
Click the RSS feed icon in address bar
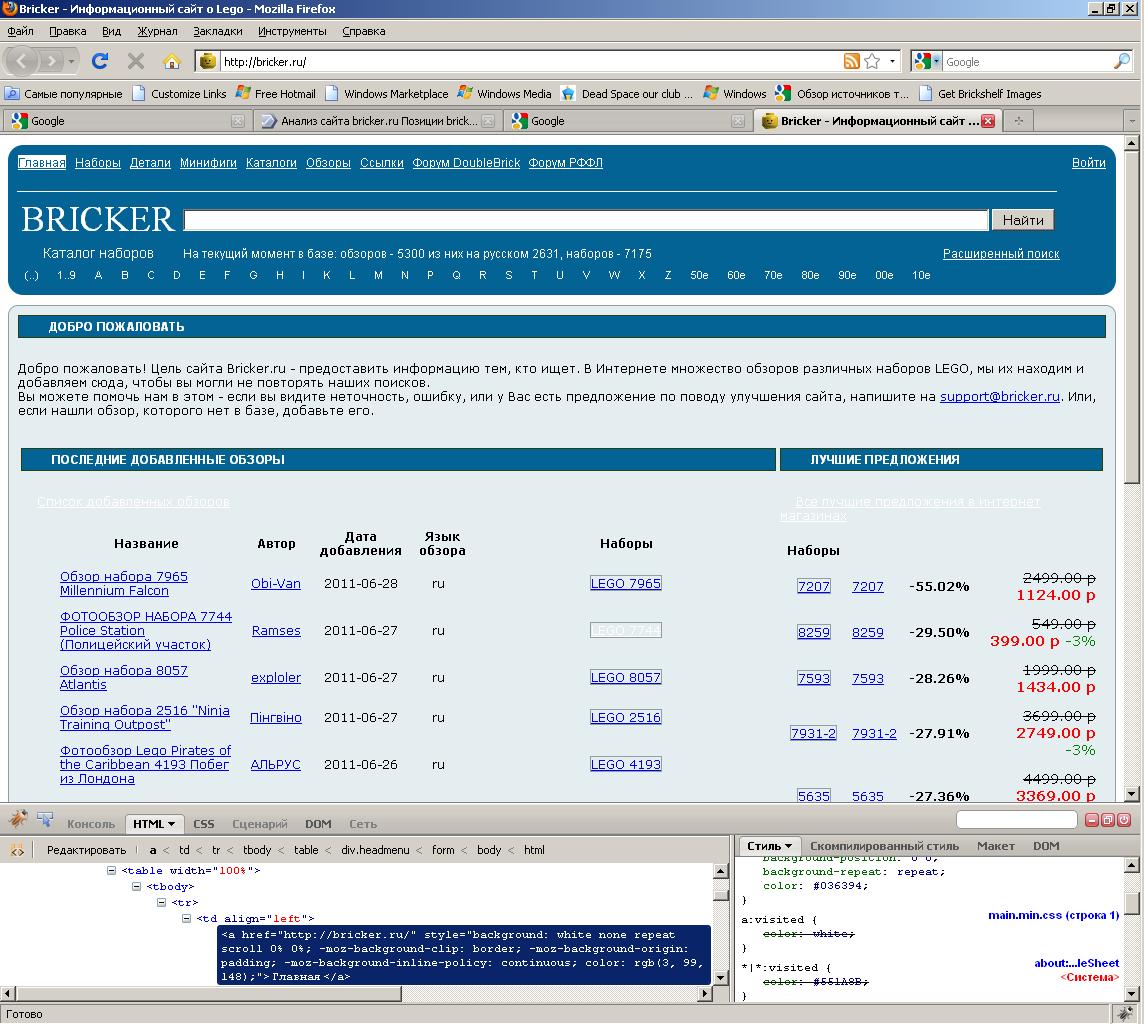(x=851, y=61)
